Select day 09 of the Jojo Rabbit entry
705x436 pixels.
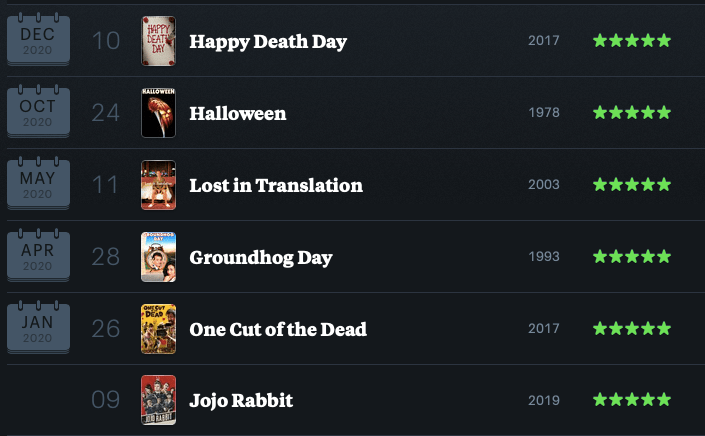(x=106, y=400)
